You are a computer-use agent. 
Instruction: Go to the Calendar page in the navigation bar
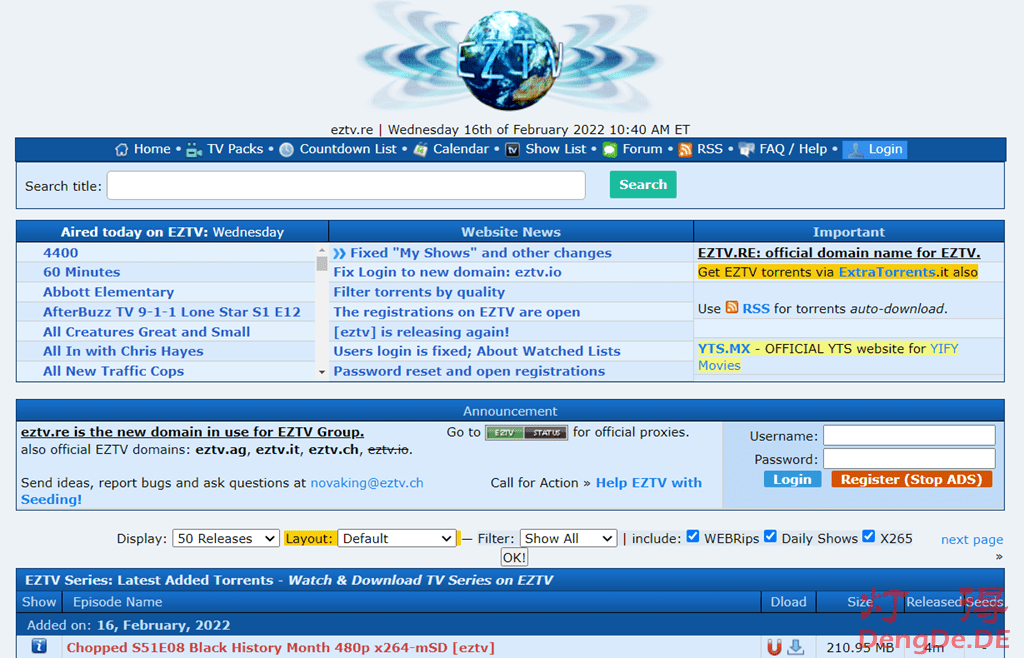tap(460, 149)
